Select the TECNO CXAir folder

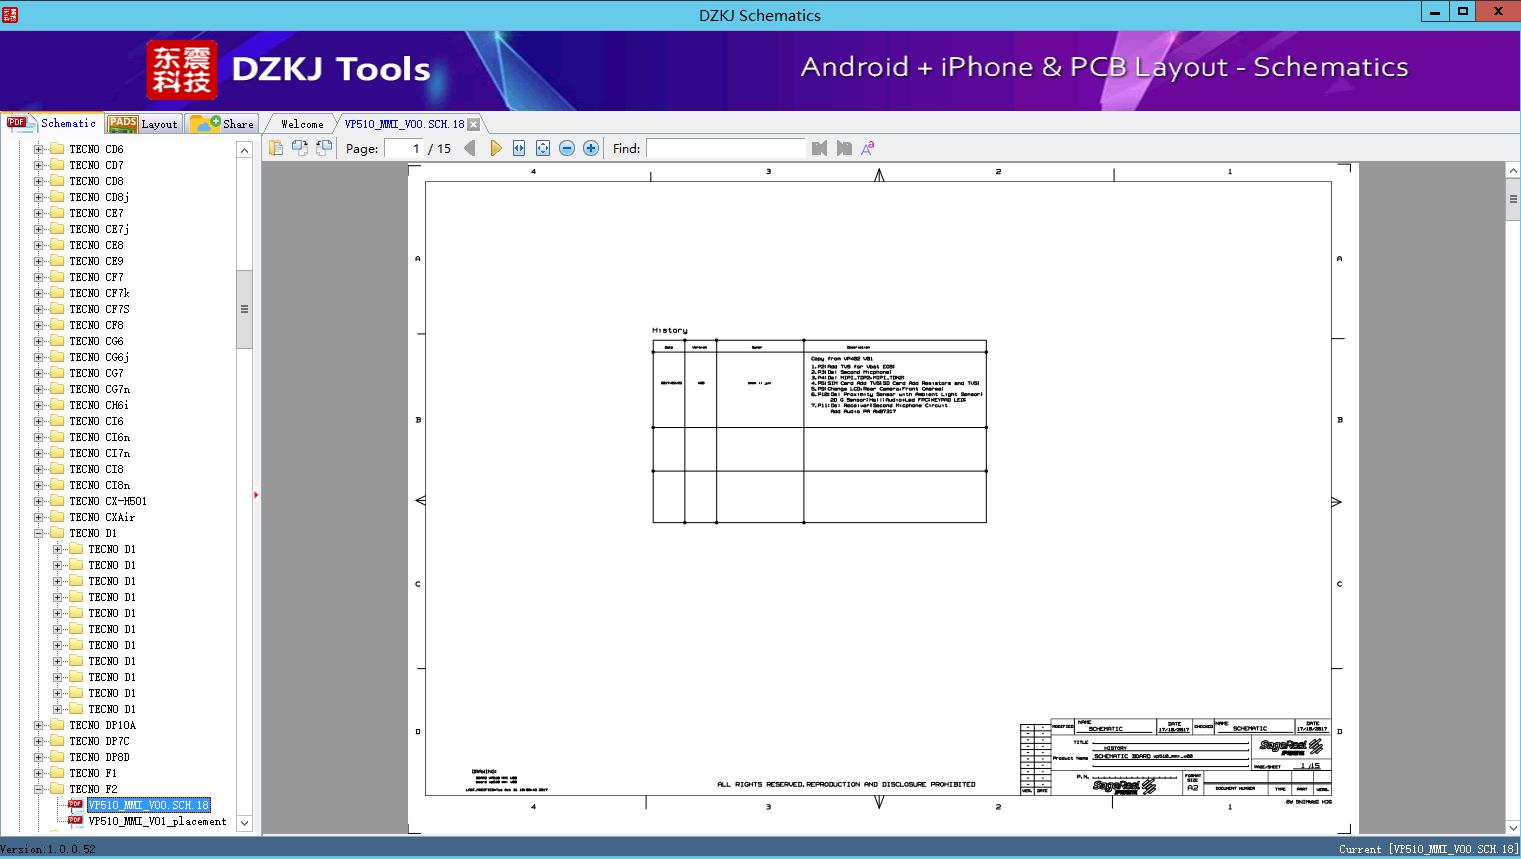102,517
